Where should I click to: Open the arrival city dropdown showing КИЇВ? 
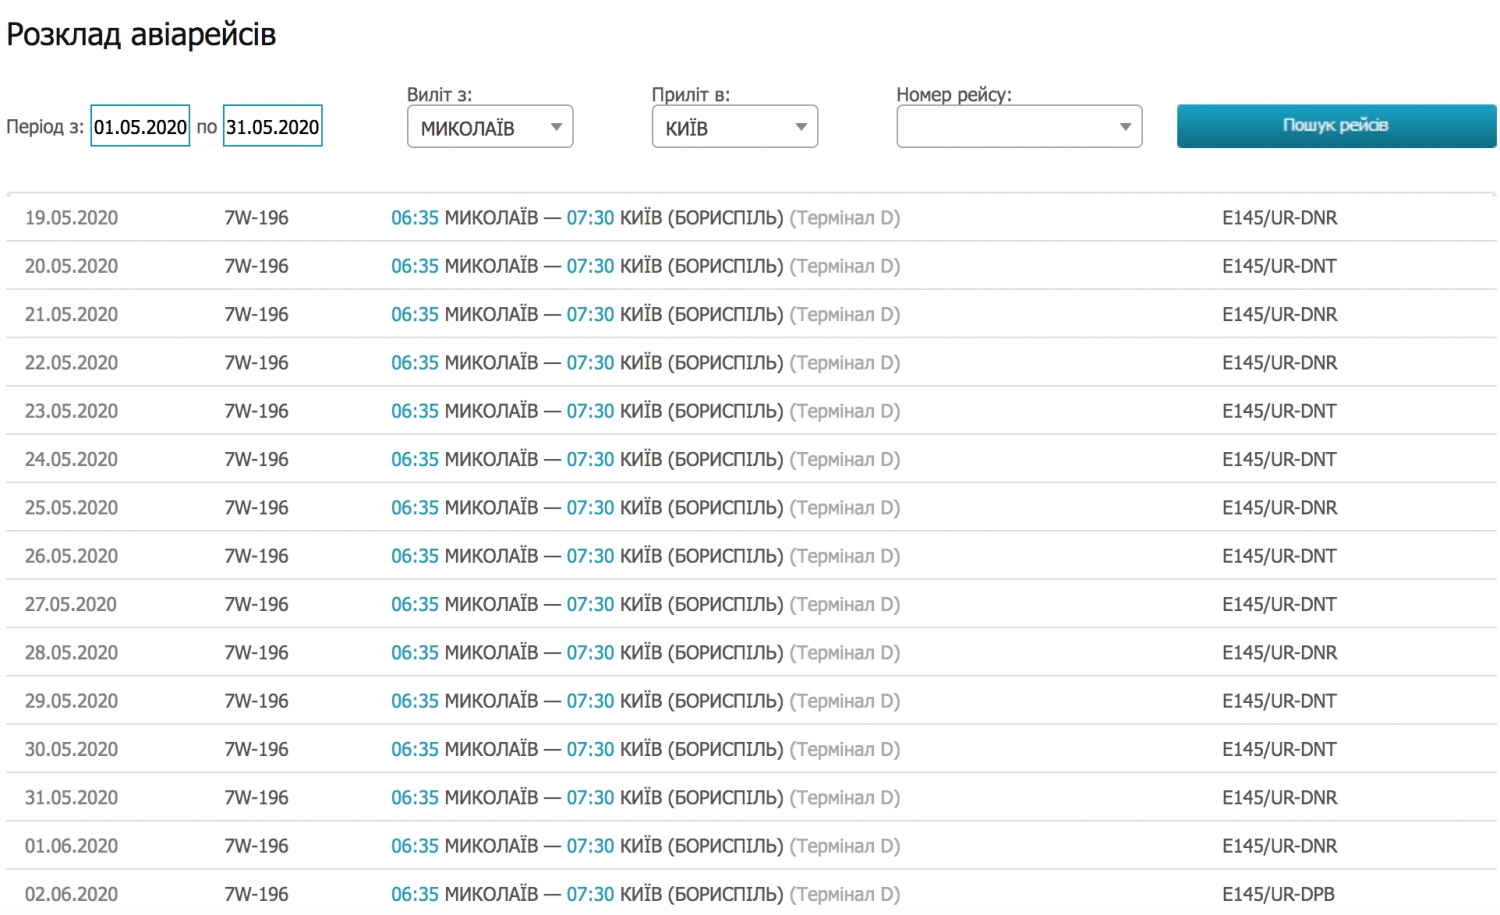point(735,127)
